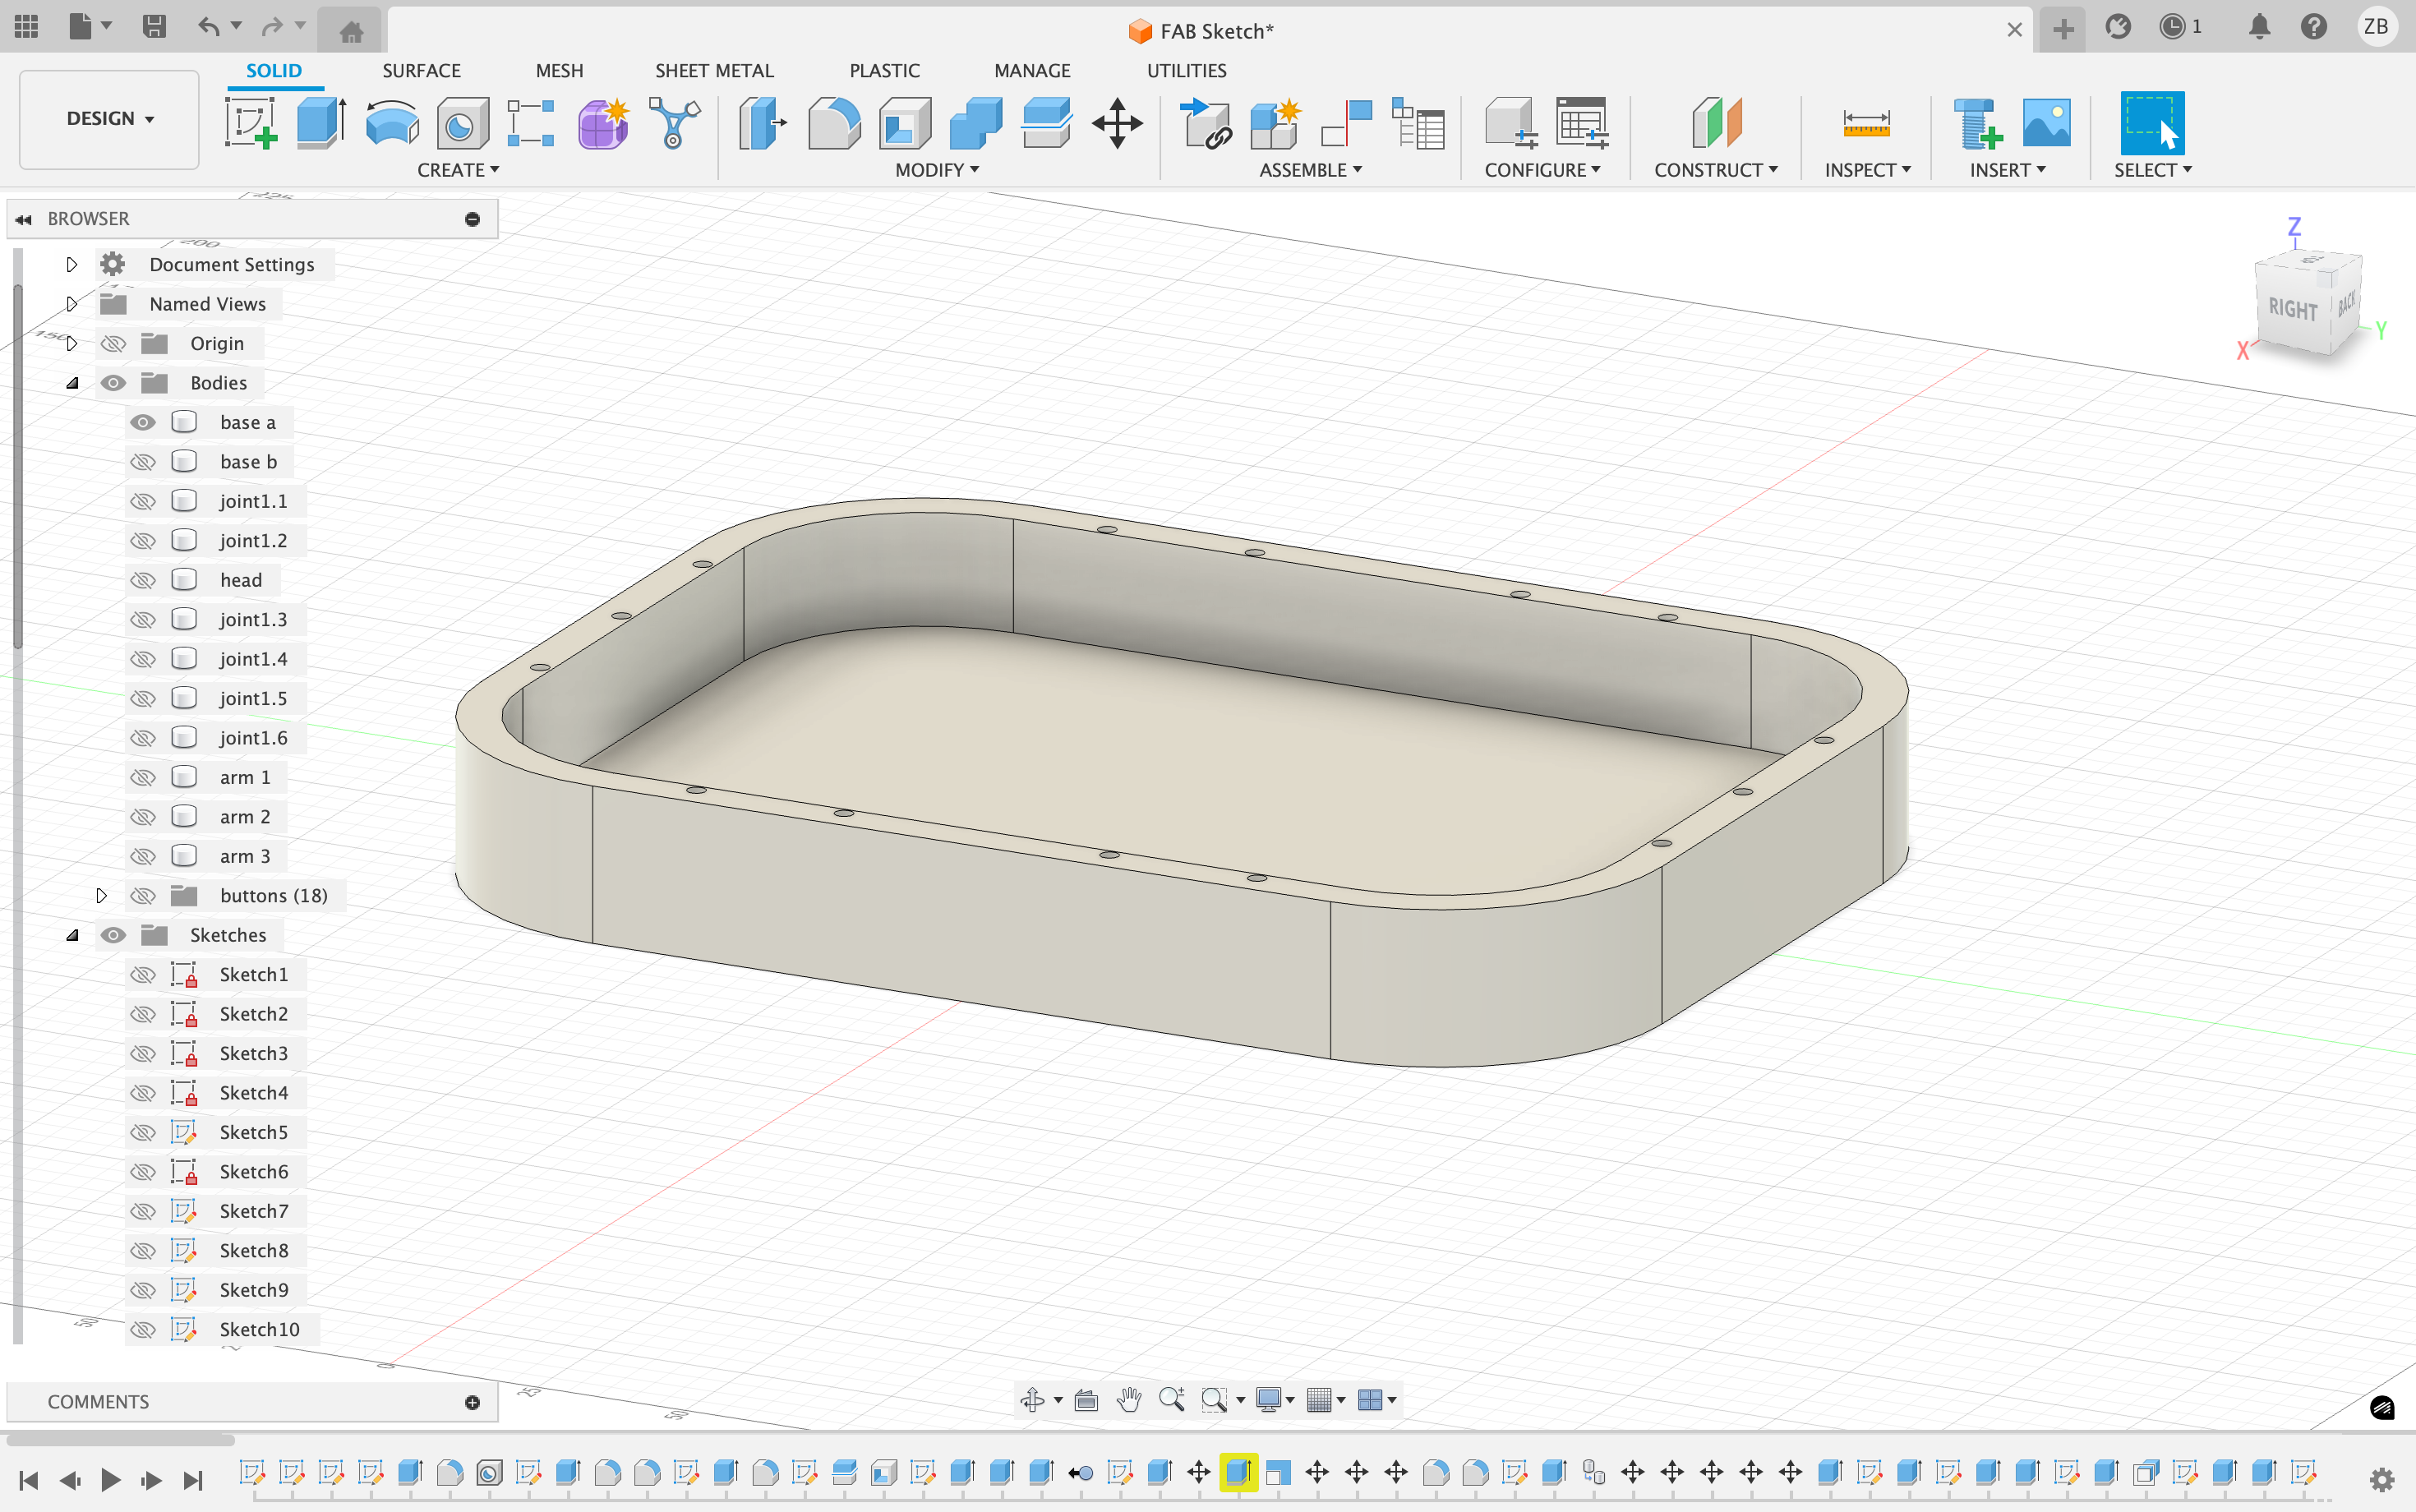This screenshot has width=2416, height=1512.
Task: Open the MODIFY menu
Action: 936,170
